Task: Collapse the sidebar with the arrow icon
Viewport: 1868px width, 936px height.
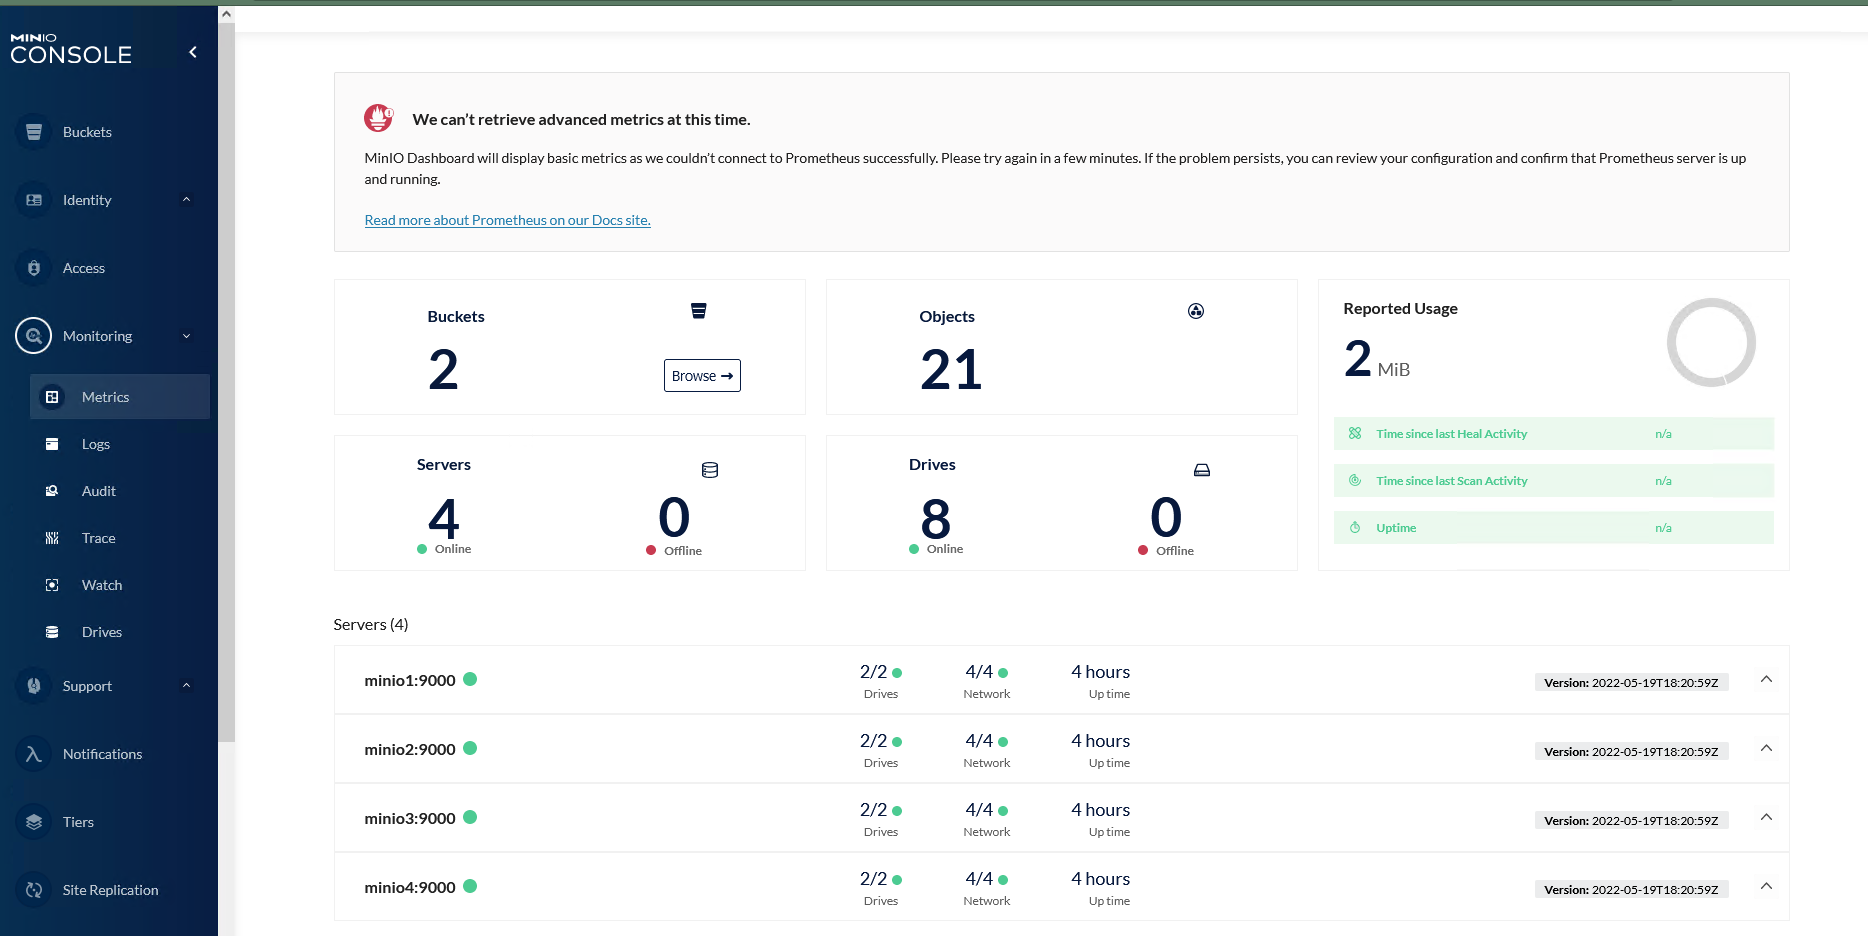Action: tap(193, 52)
